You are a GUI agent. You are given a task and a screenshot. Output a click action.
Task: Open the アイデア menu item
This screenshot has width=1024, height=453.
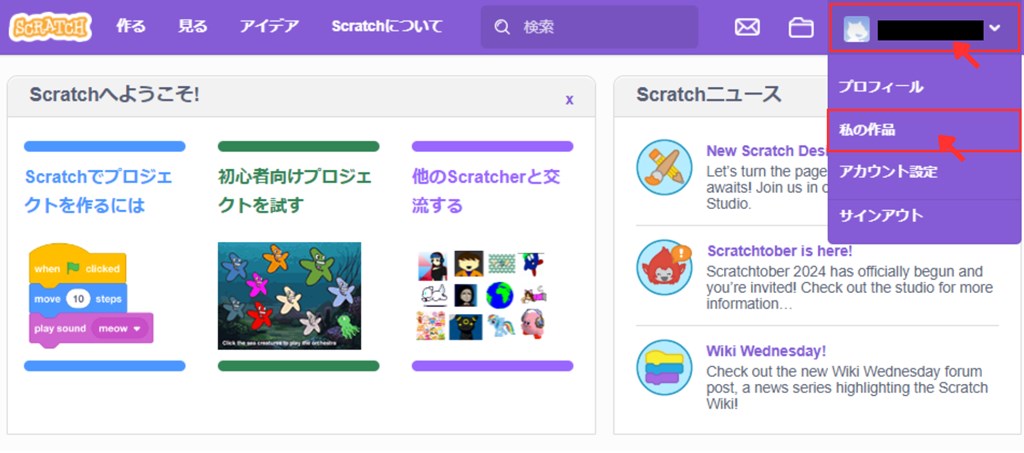[x=269, y=27]
